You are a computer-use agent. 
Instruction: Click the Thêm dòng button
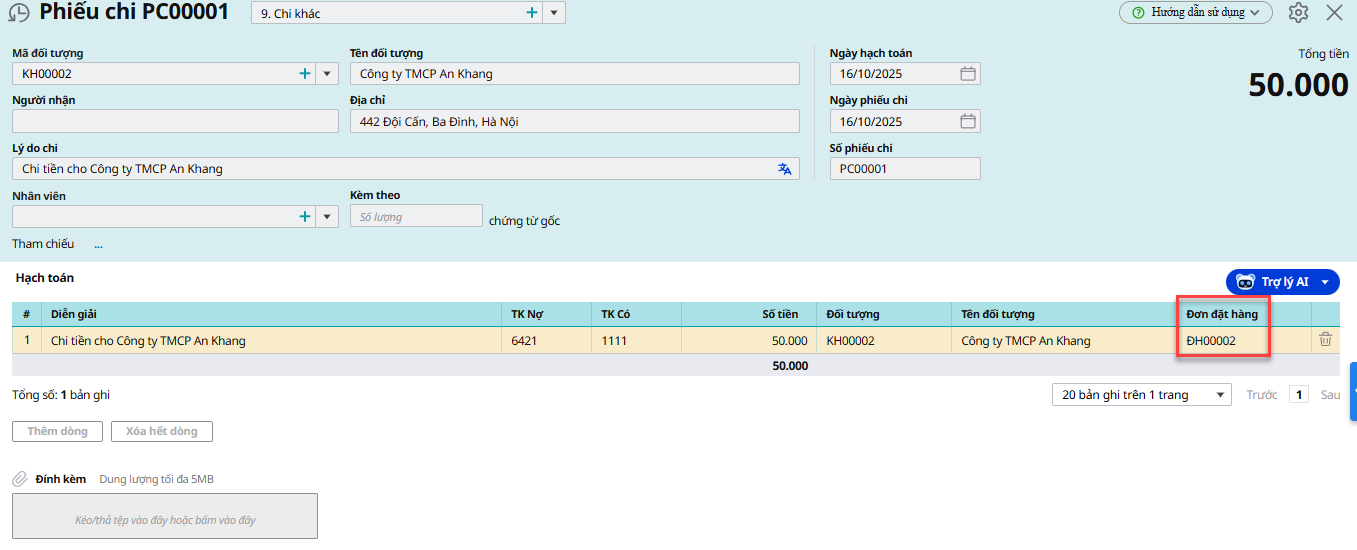click(57, 432)
